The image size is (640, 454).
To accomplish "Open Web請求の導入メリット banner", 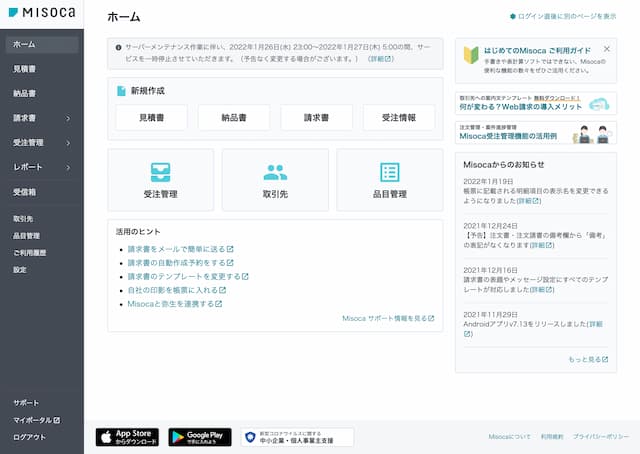I will click(536, 103).
